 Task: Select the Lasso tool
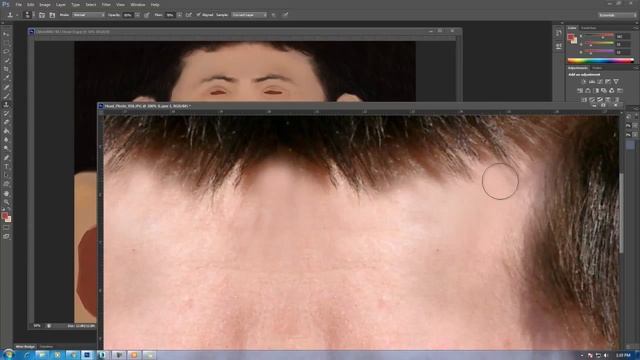(x=6, y=52)
